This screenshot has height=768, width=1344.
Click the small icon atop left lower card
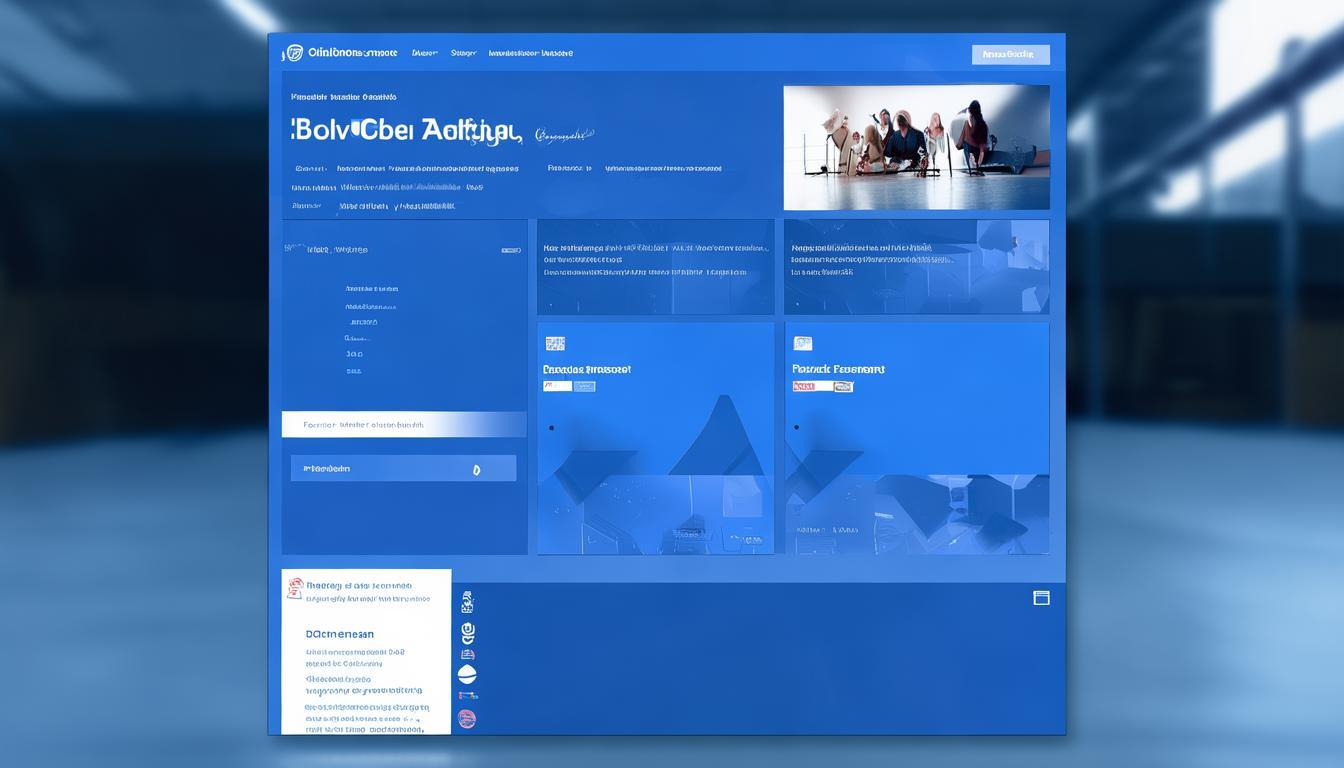tap(555, 343)
